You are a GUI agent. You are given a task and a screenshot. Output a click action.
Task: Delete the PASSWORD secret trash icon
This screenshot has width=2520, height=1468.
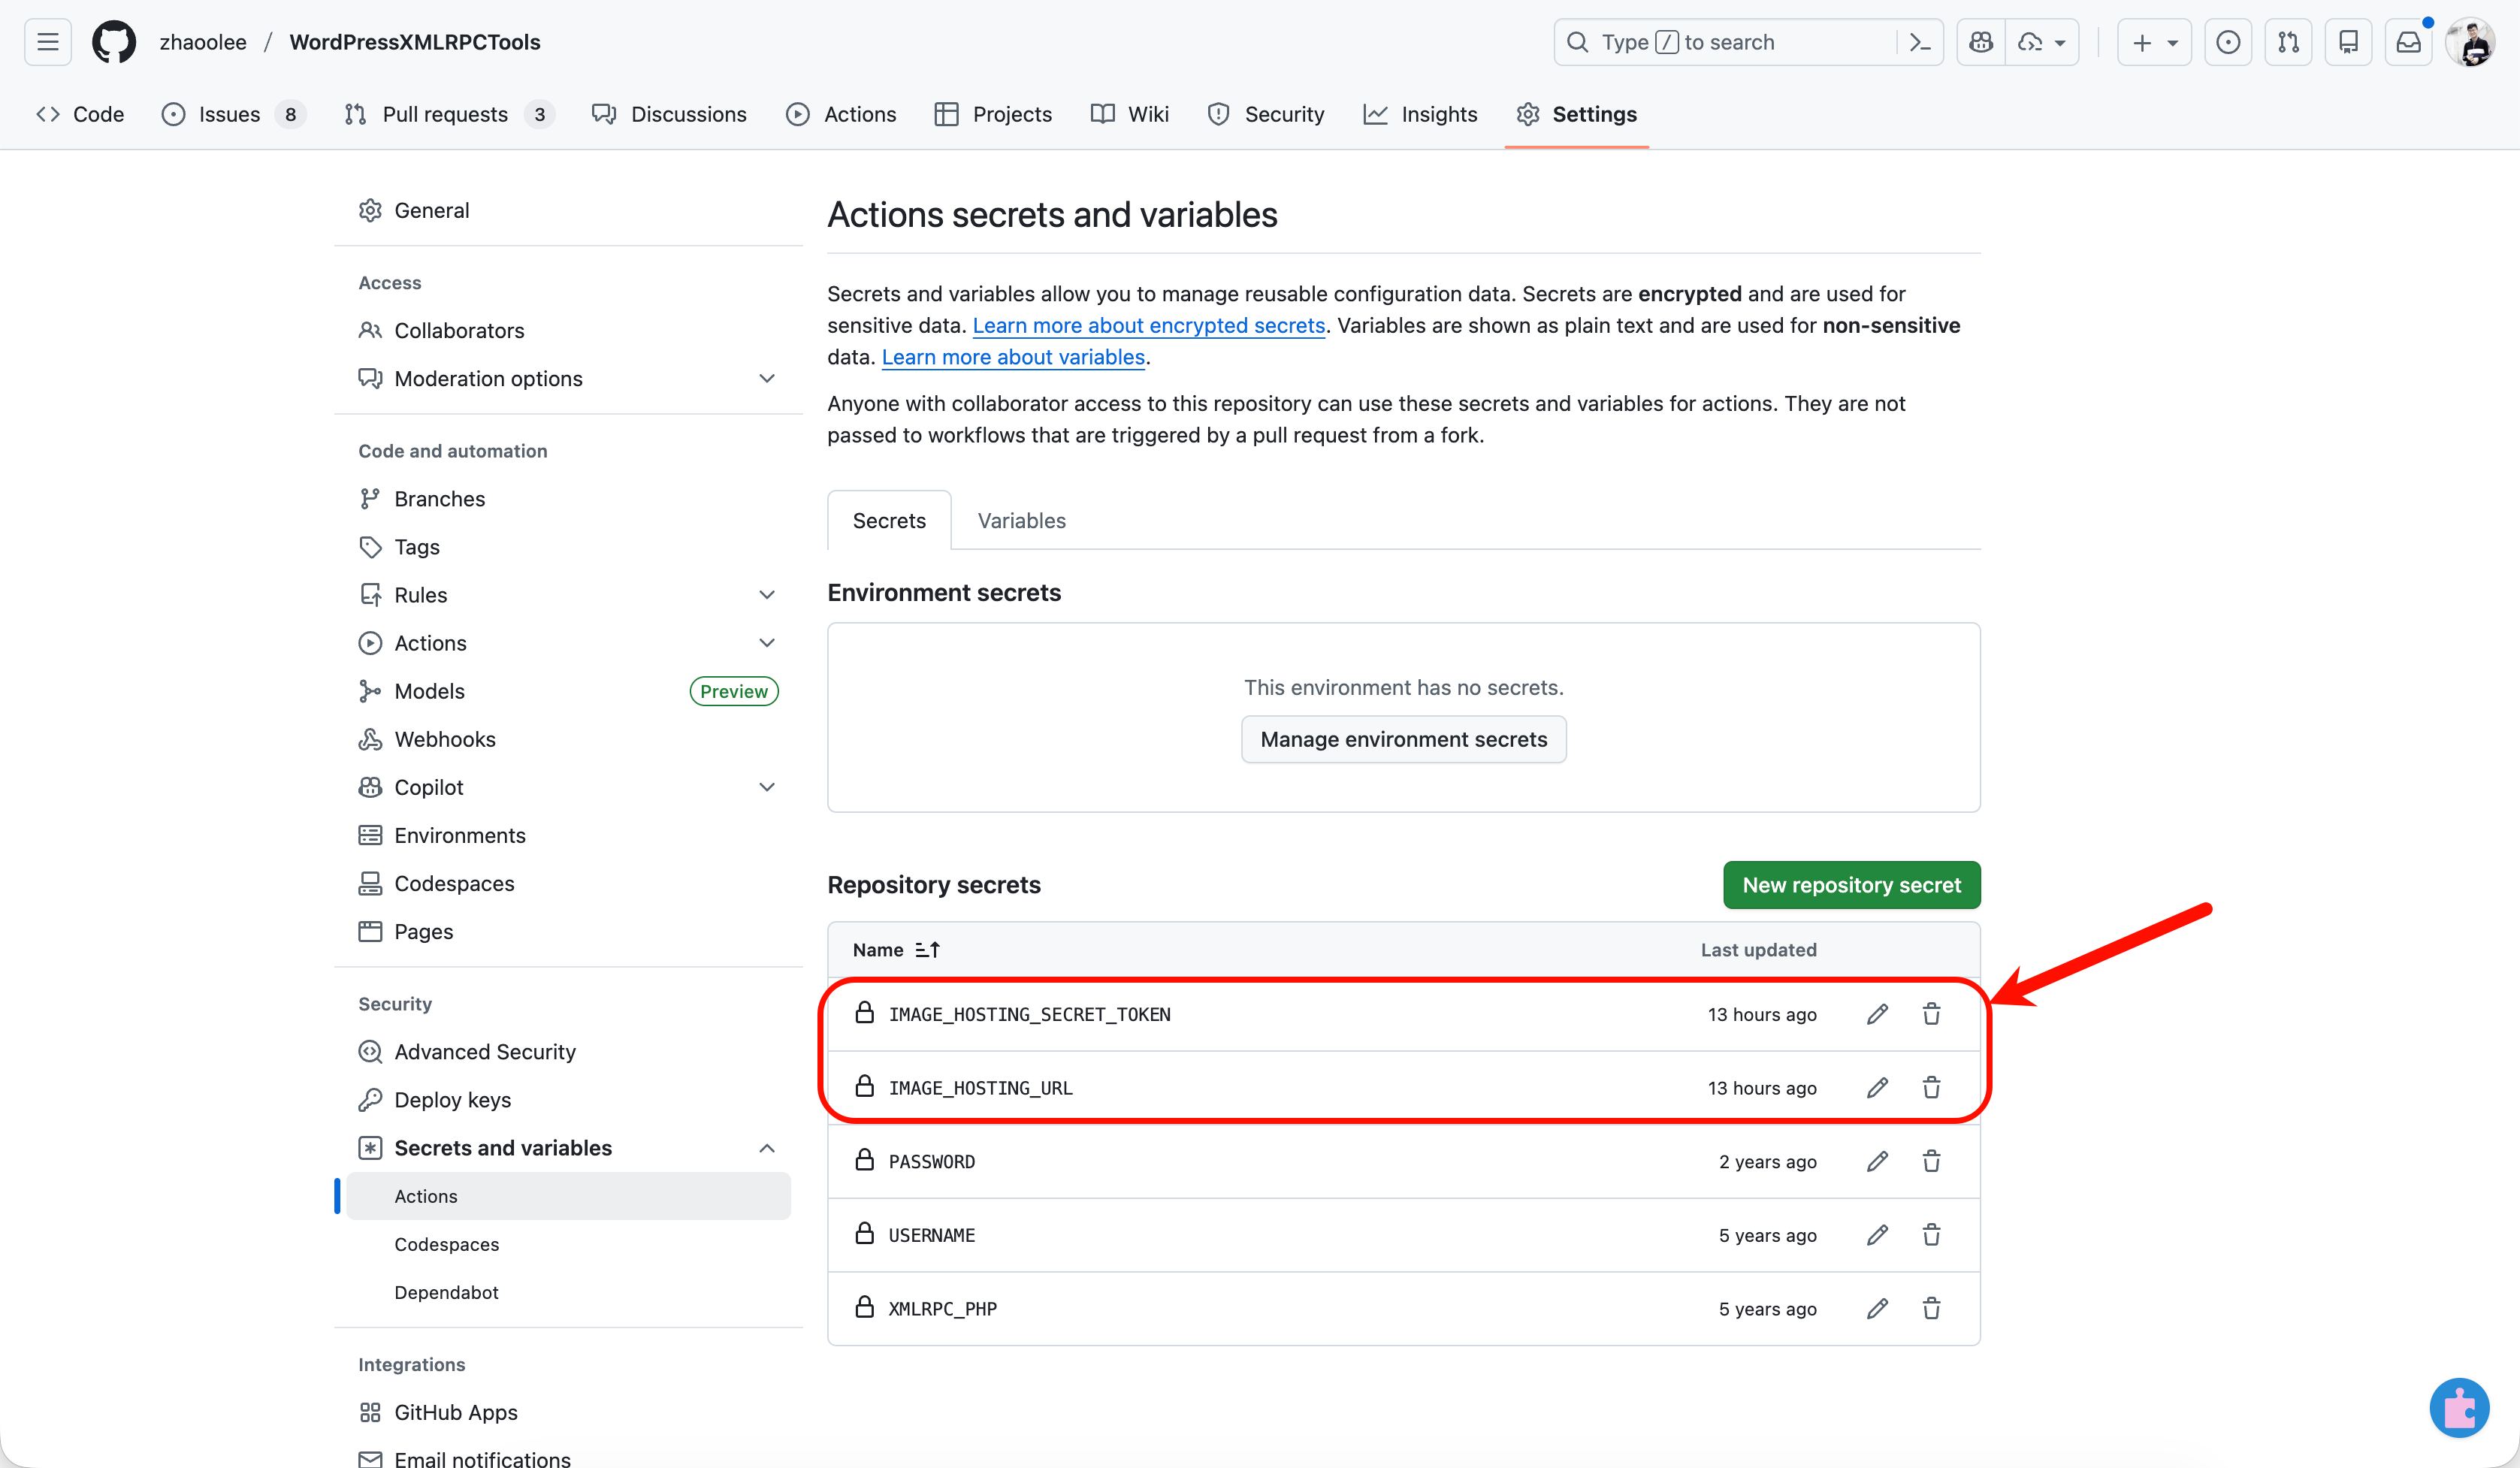click(x=1931, y=1161)
